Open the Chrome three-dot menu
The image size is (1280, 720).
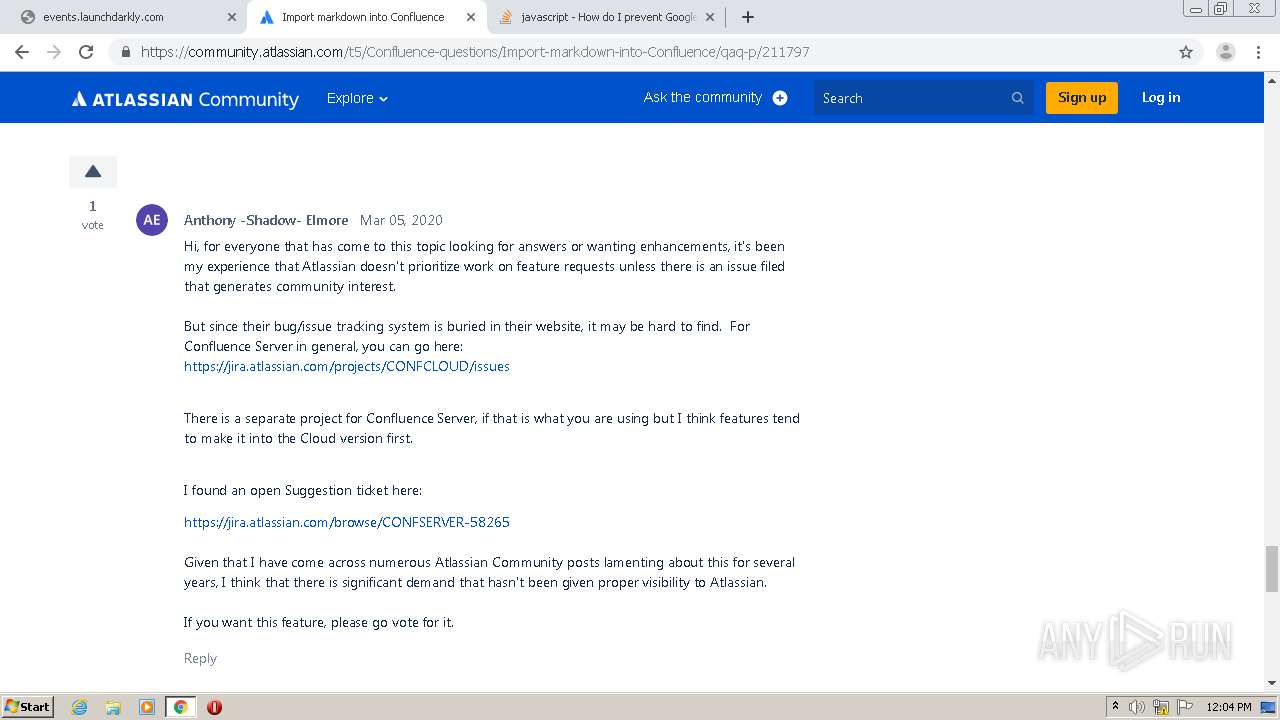click(x=1258, y=52)
